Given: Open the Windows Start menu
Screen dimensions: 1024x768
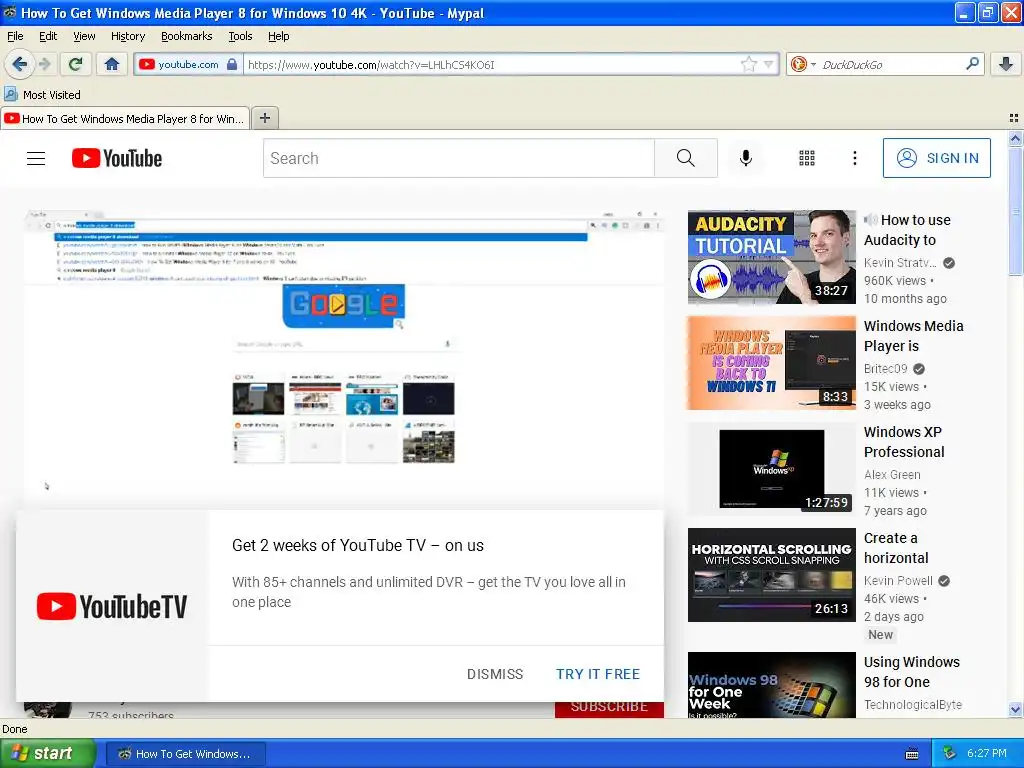Looking at the screenshot, I should 47,753.
